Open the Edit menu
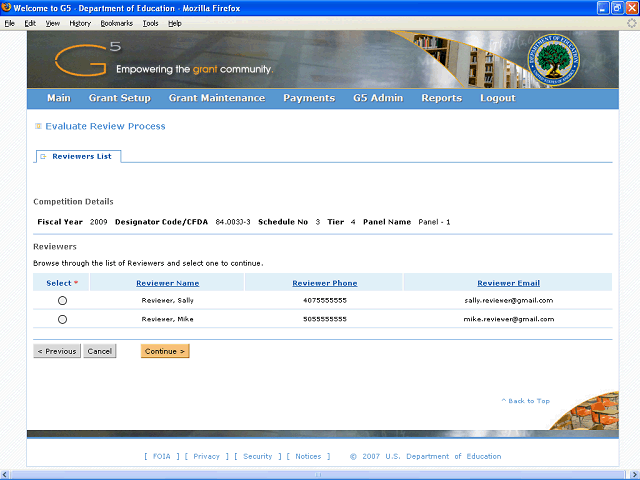 click(x=30, y=23)
